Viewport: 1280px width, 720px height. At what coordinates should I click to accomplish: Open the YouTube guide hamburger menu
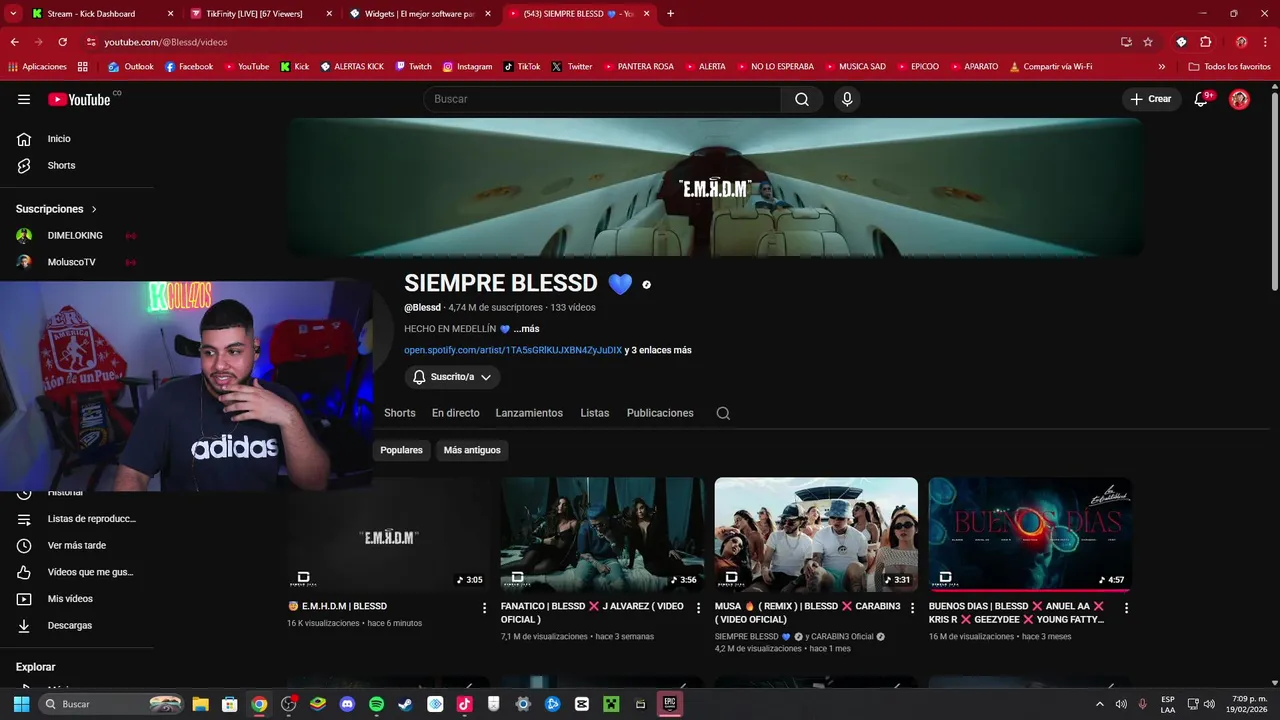click(x=24, y=99)
